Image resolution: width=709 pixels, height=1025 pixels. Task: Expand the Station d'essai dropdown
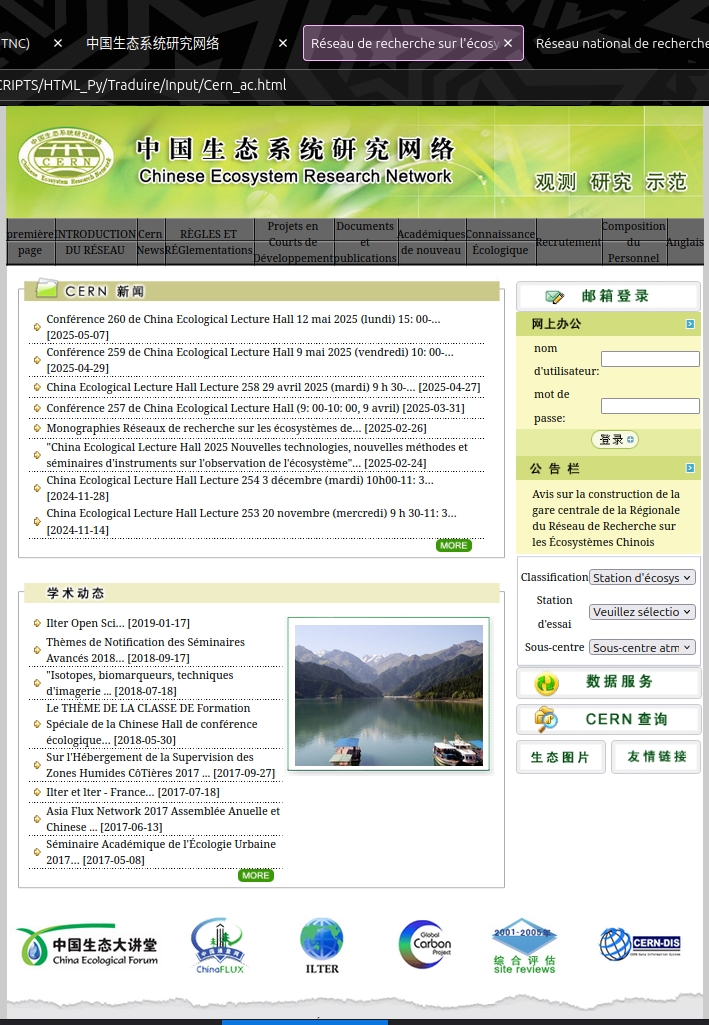(x=642, y=611)
